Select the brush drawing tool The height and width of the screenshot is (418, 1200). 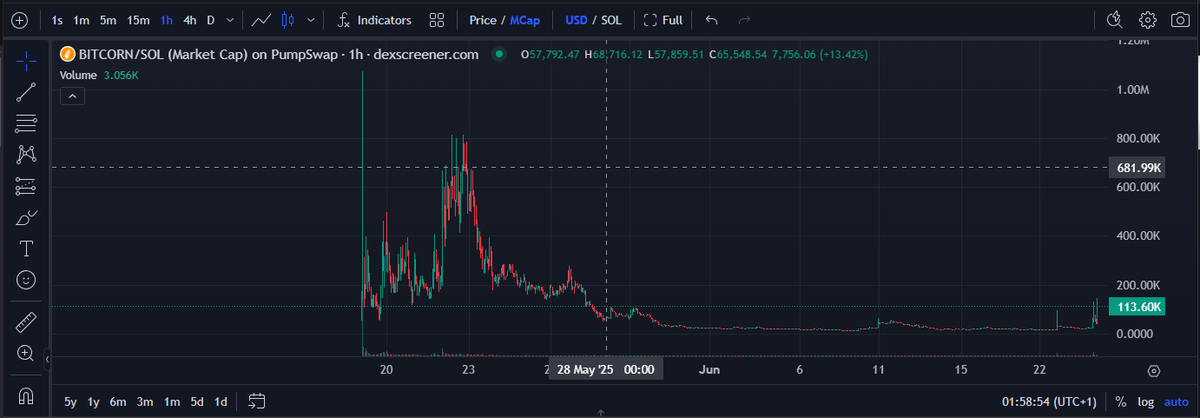tap(26, 217)
